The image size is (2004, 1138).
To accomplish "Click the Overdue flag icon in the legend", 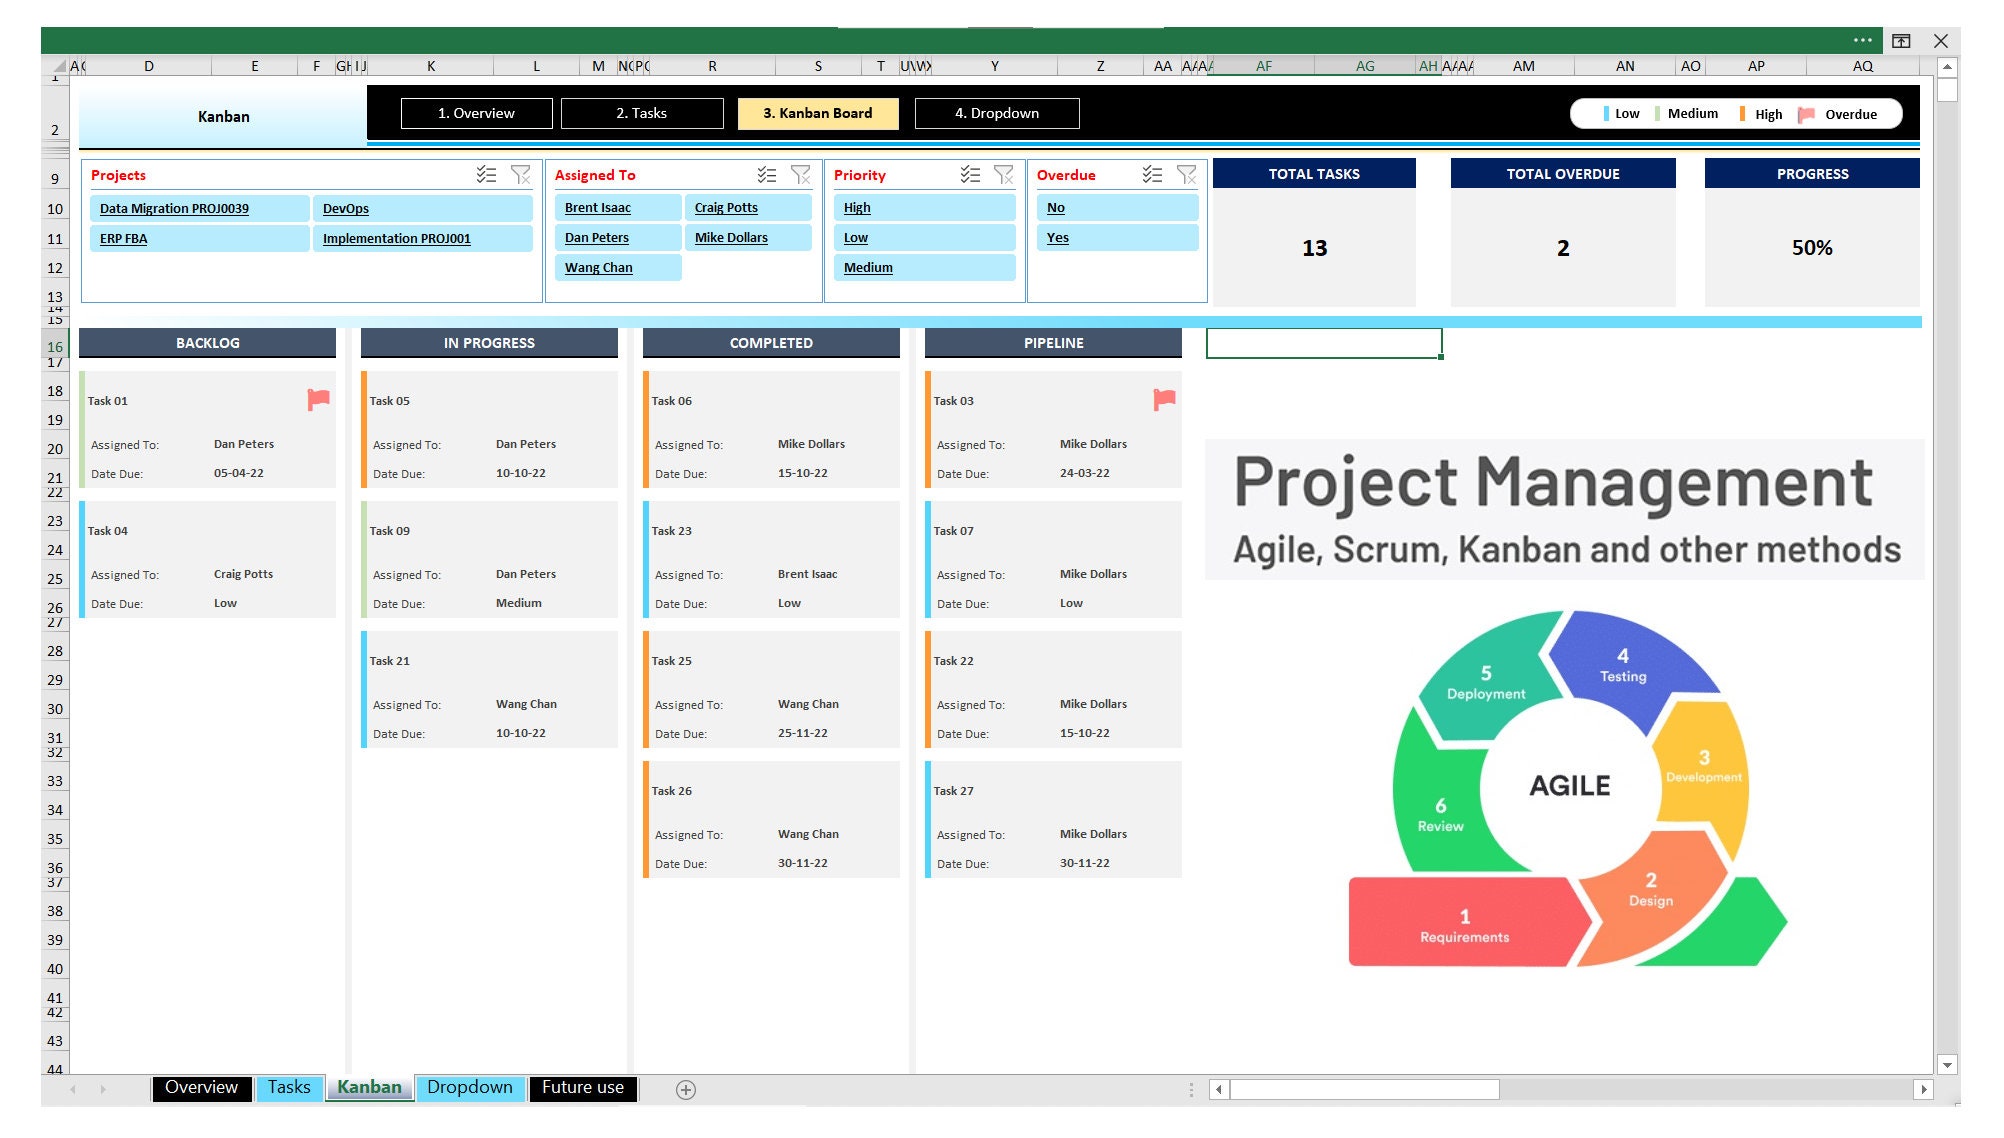I will coord(1806,114).
